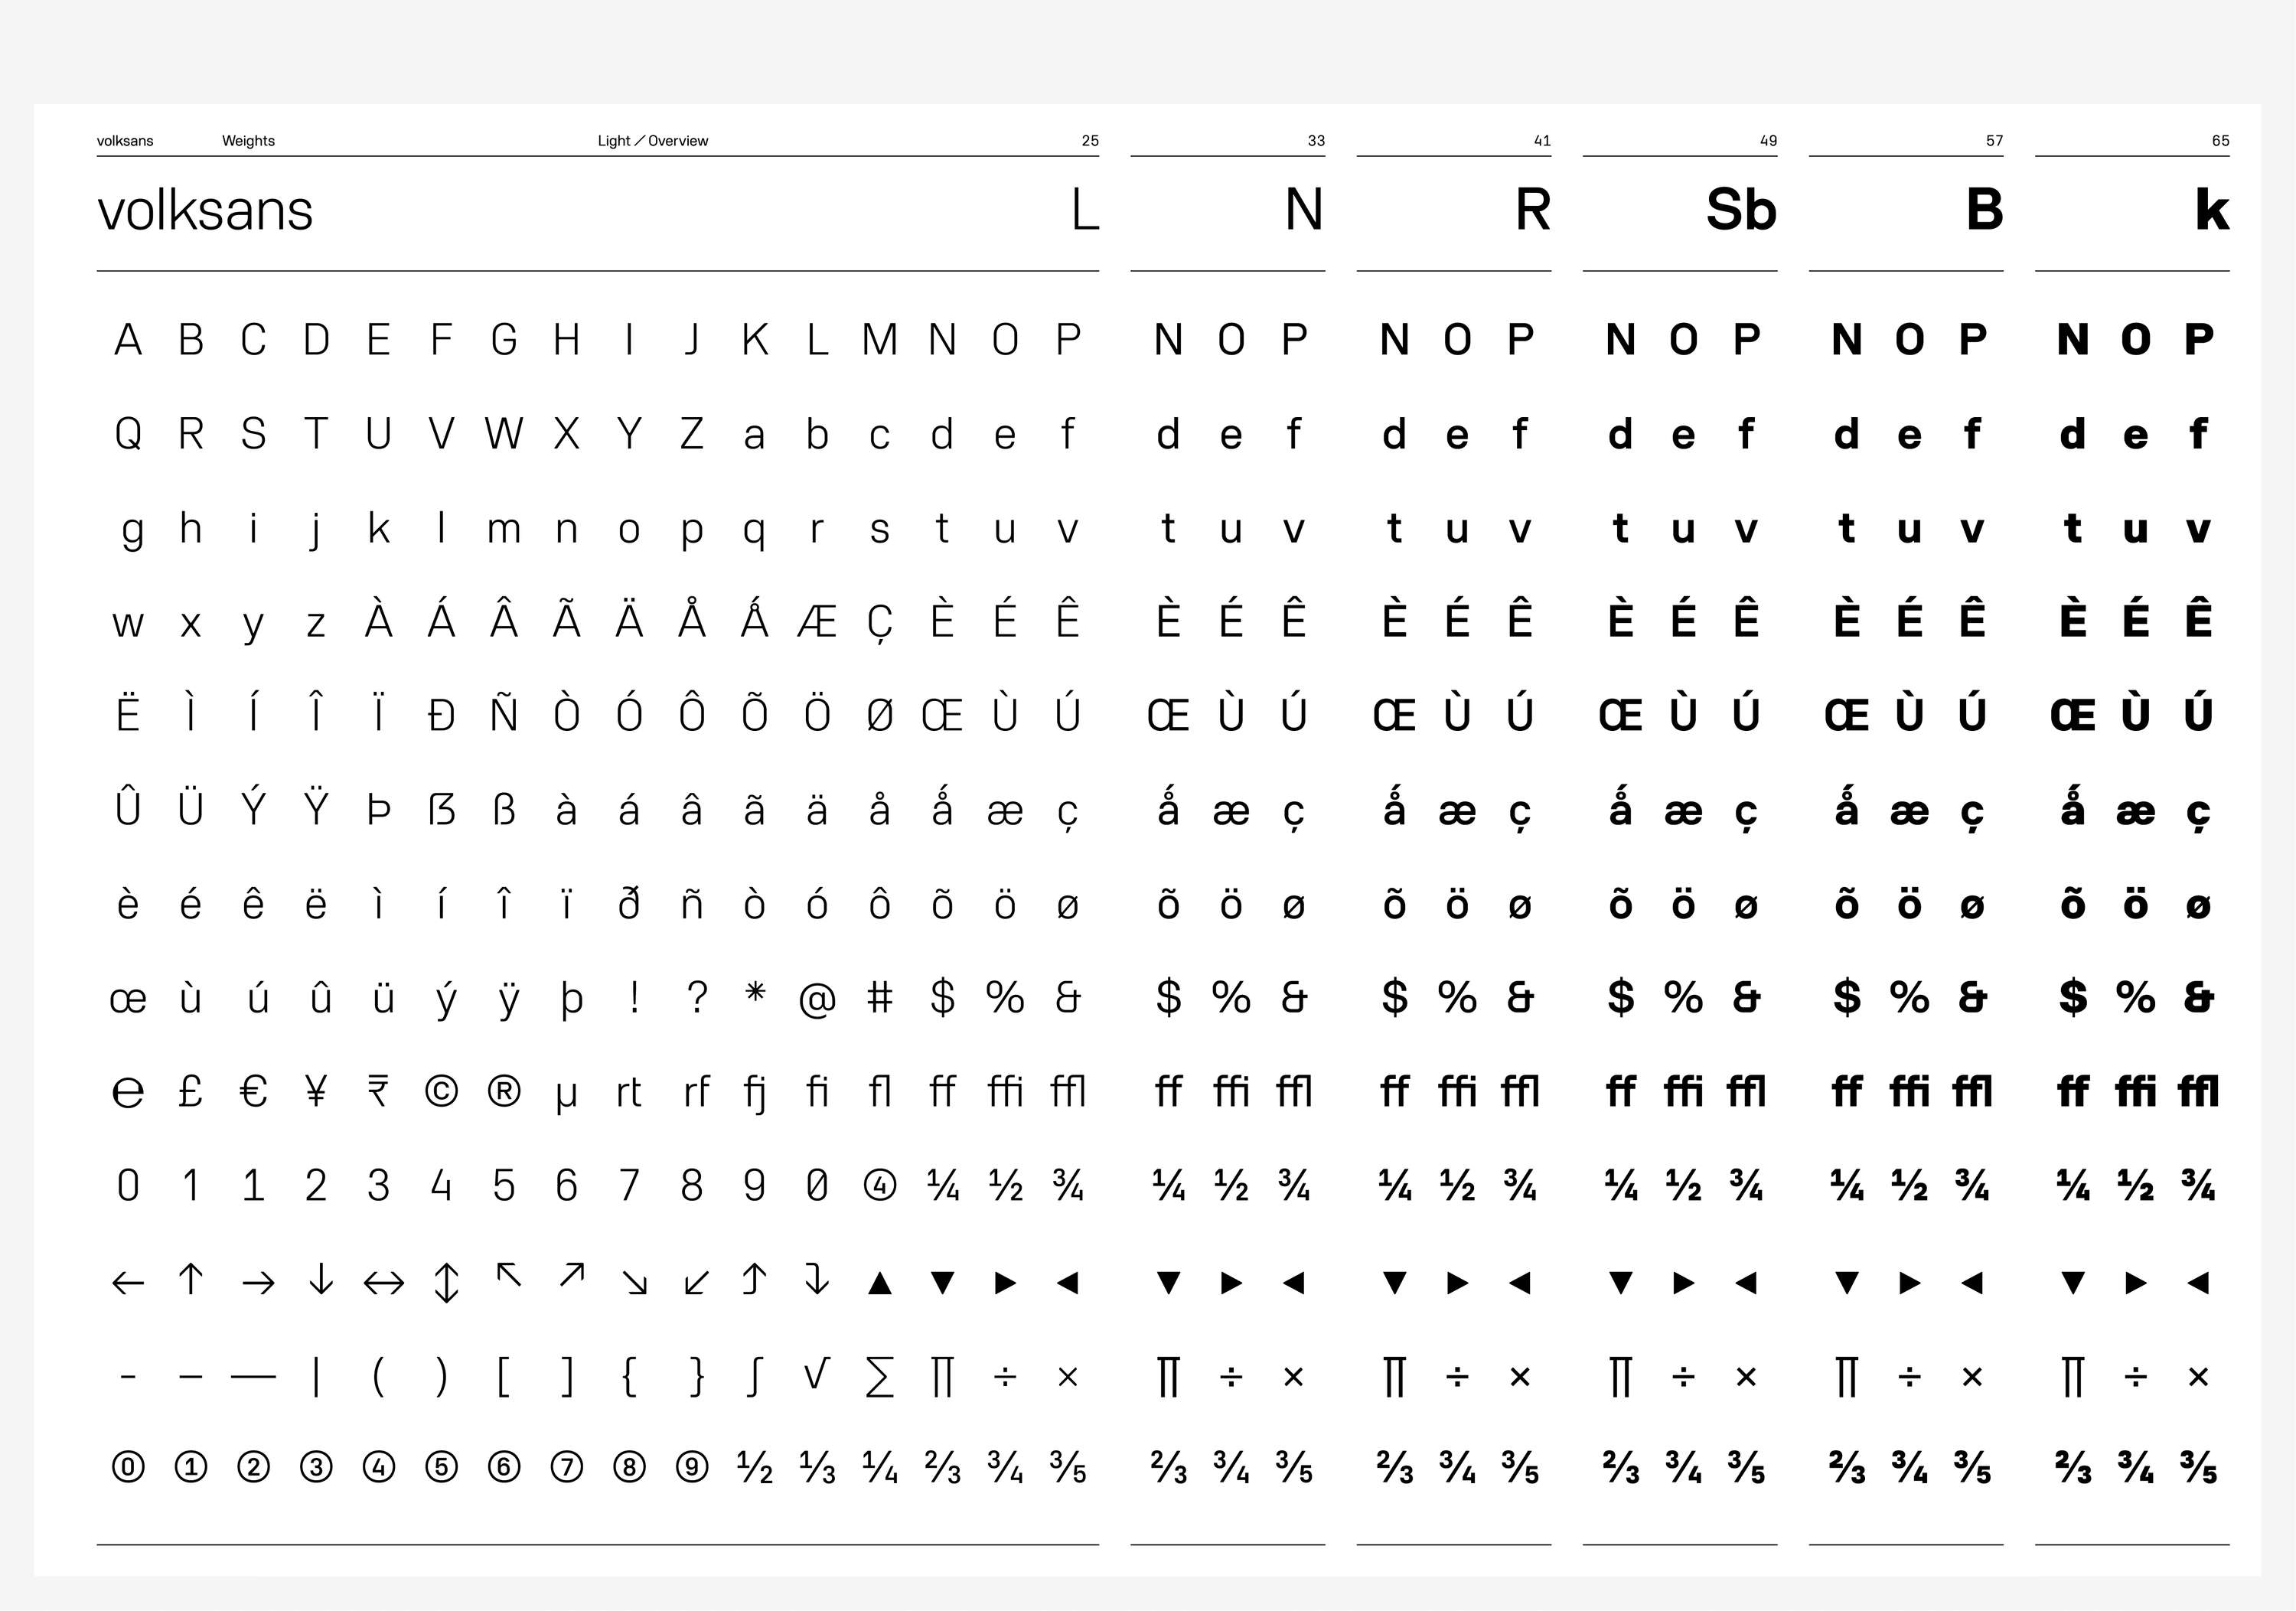Click the down-left diagonal arrow glyph
2296x1611 pixels.
click(x=697, y=1283)
